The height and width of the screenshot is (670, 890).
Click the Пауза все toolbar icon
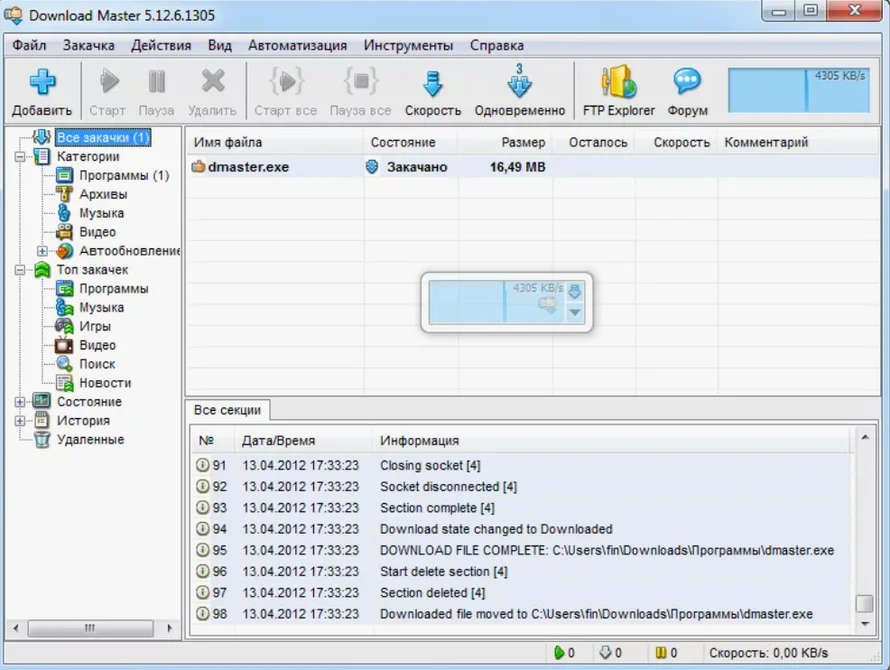pos(361,82)
